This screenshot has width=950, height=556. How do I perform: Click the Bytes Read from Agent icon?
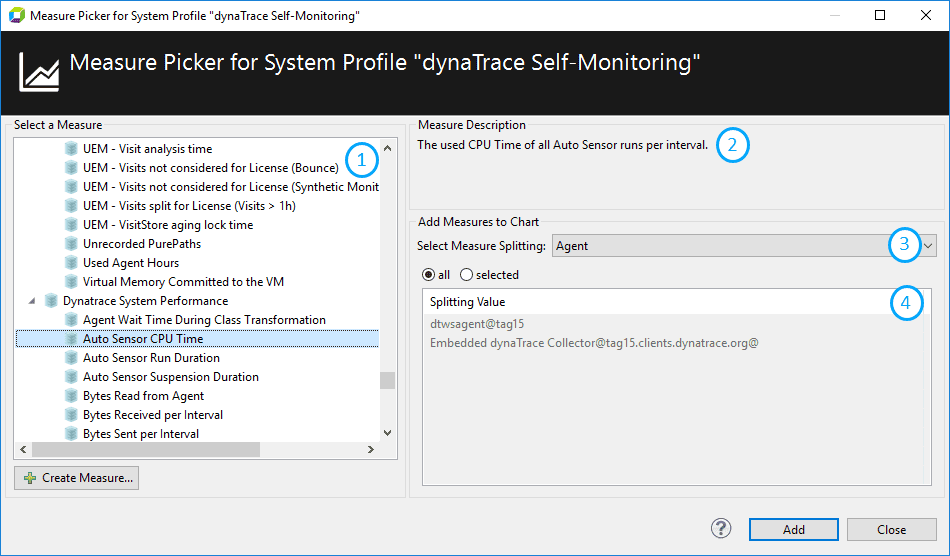[x=71, y=395]
